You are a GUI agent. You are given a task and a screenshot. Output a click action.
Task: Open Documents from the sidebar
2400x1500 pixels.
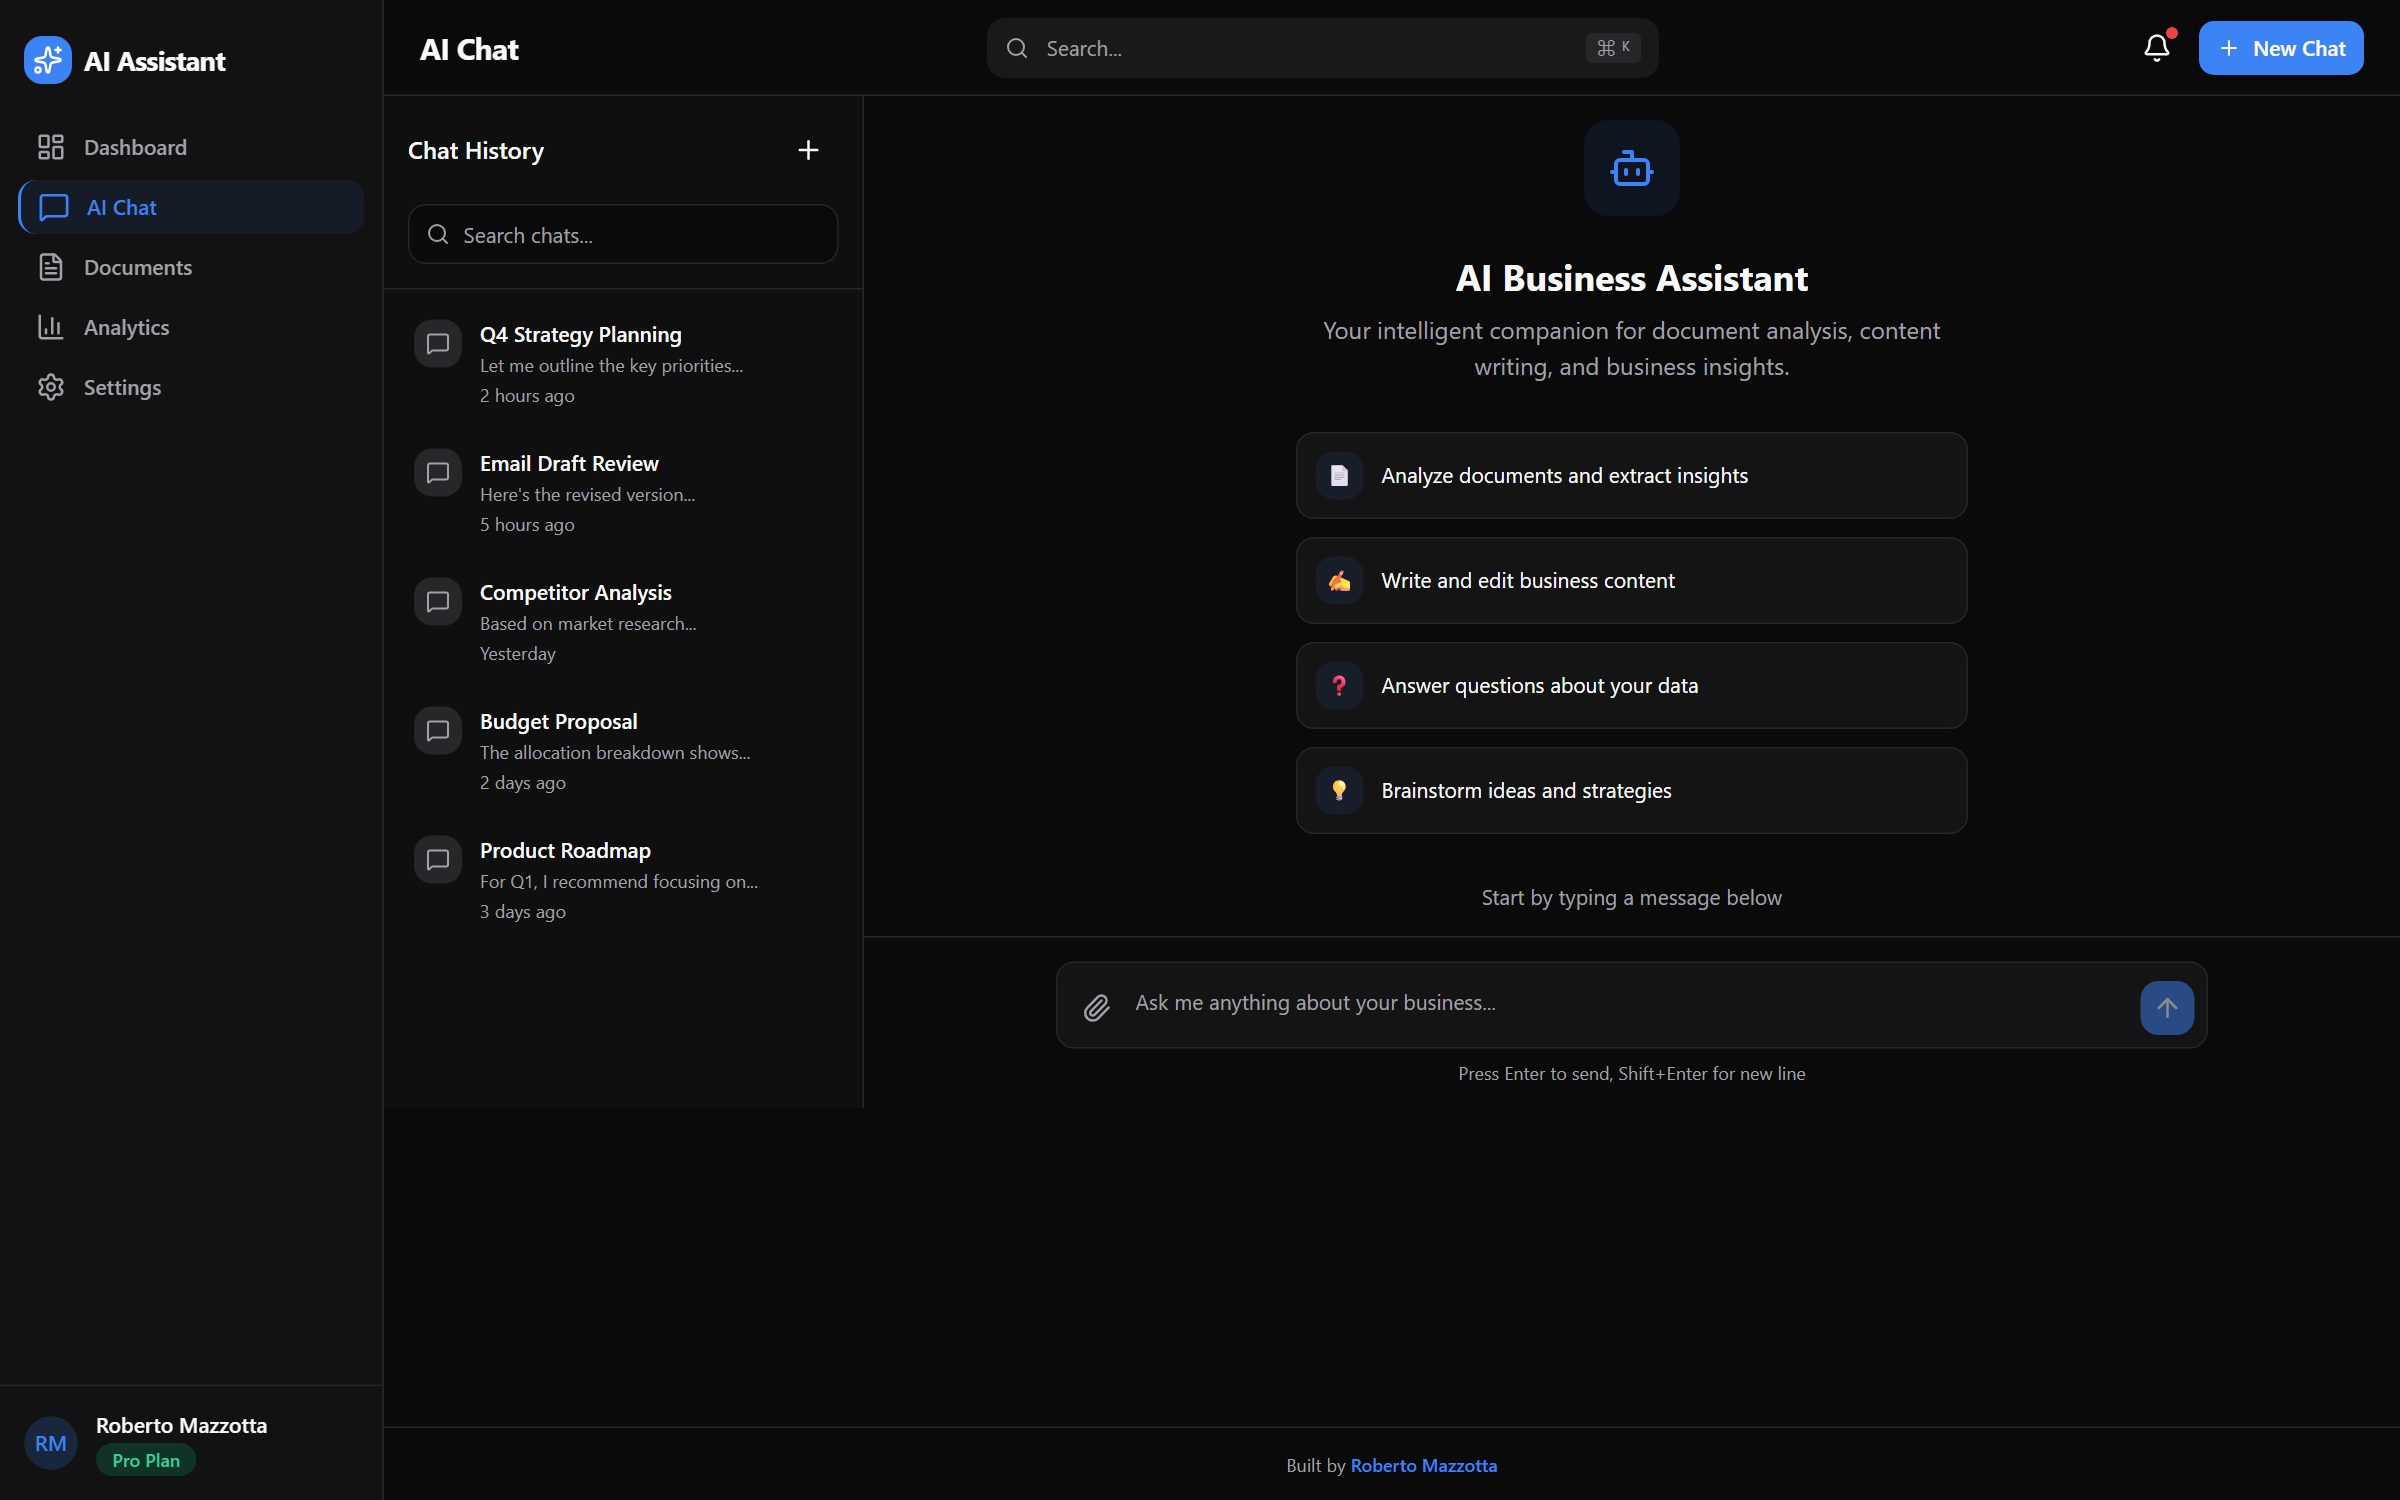coord(191,267)
